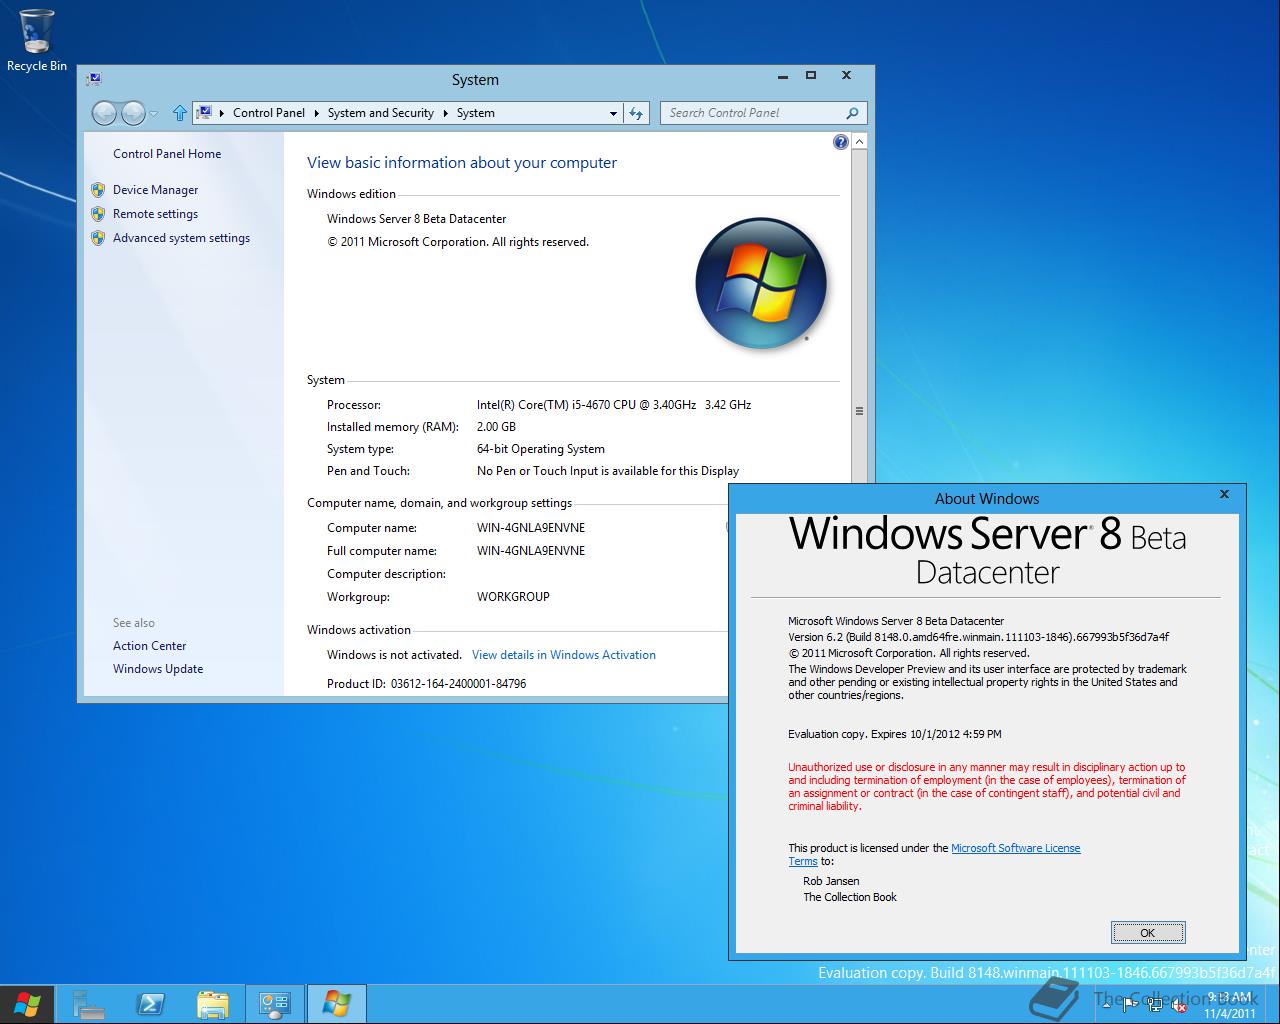Image resolution: width=1280 pixels, height=1024 pixels.
Task: Click shield icon beside Remote settings
Action: 98,214
